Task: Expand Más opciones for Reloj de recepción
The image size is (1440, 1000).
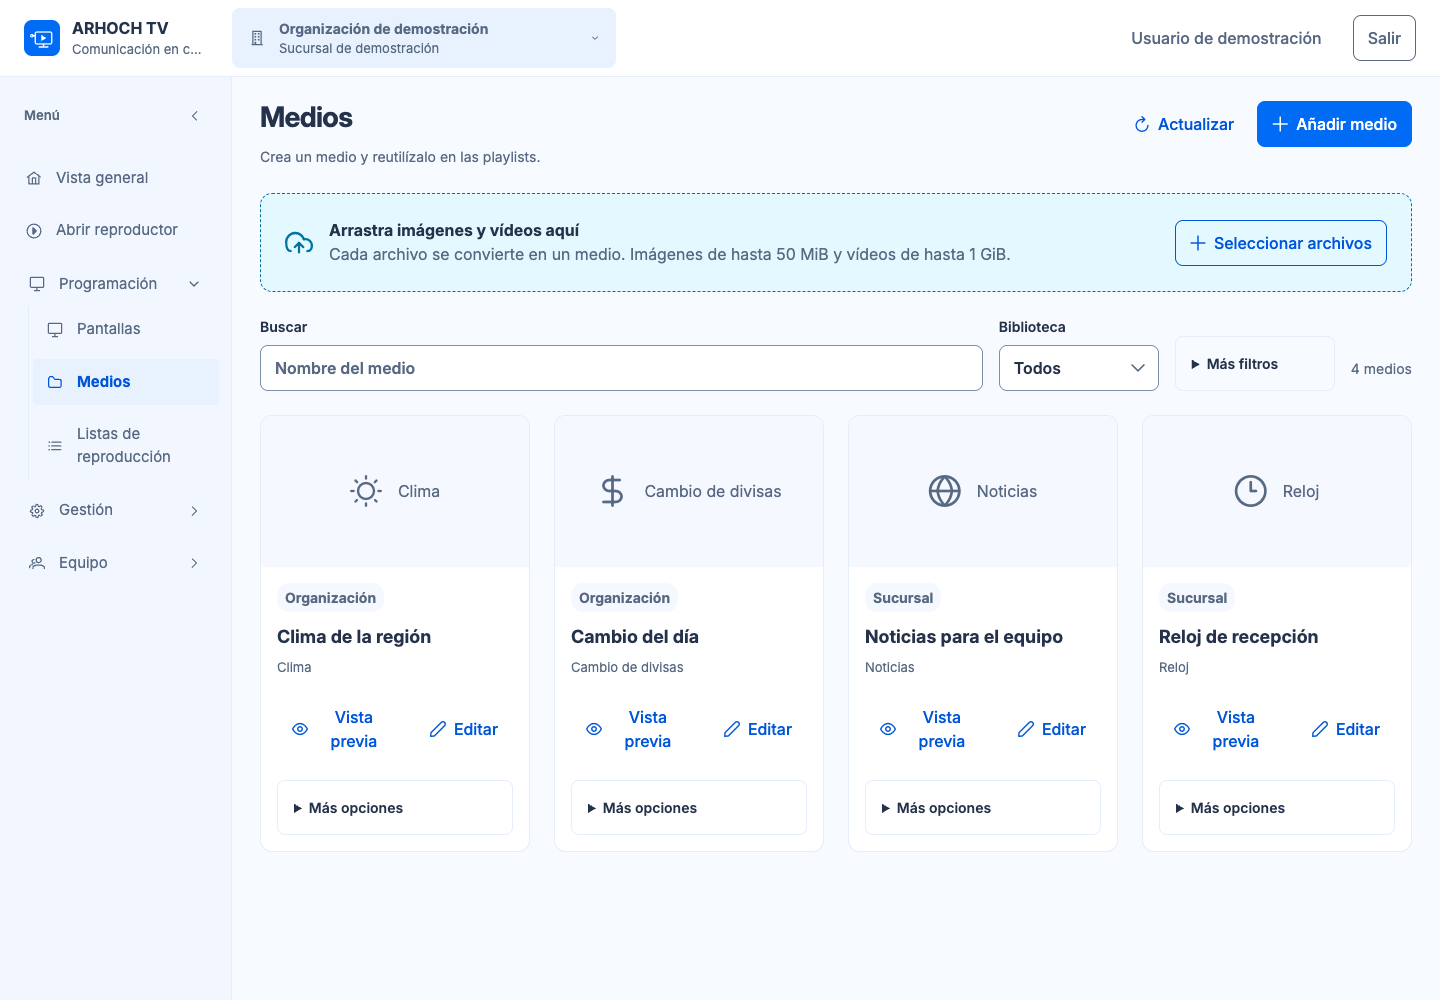Action: (1277, 808)
